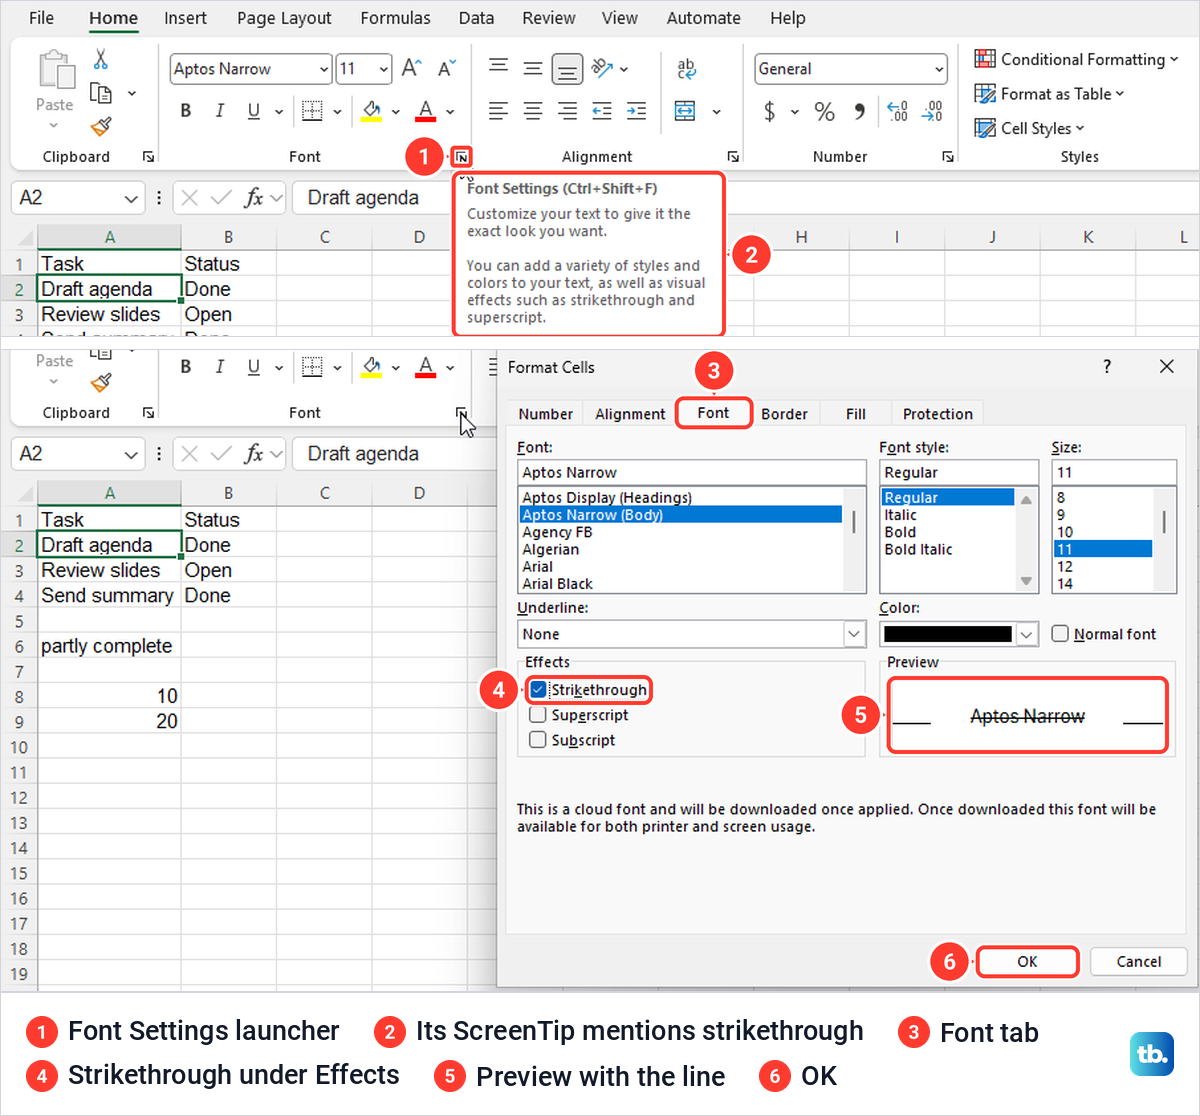Open Cell Styles menu
Image resolution: width=1200 pixels, height=1116 pixels.
pyautogui.click(x=1030, y=128)
